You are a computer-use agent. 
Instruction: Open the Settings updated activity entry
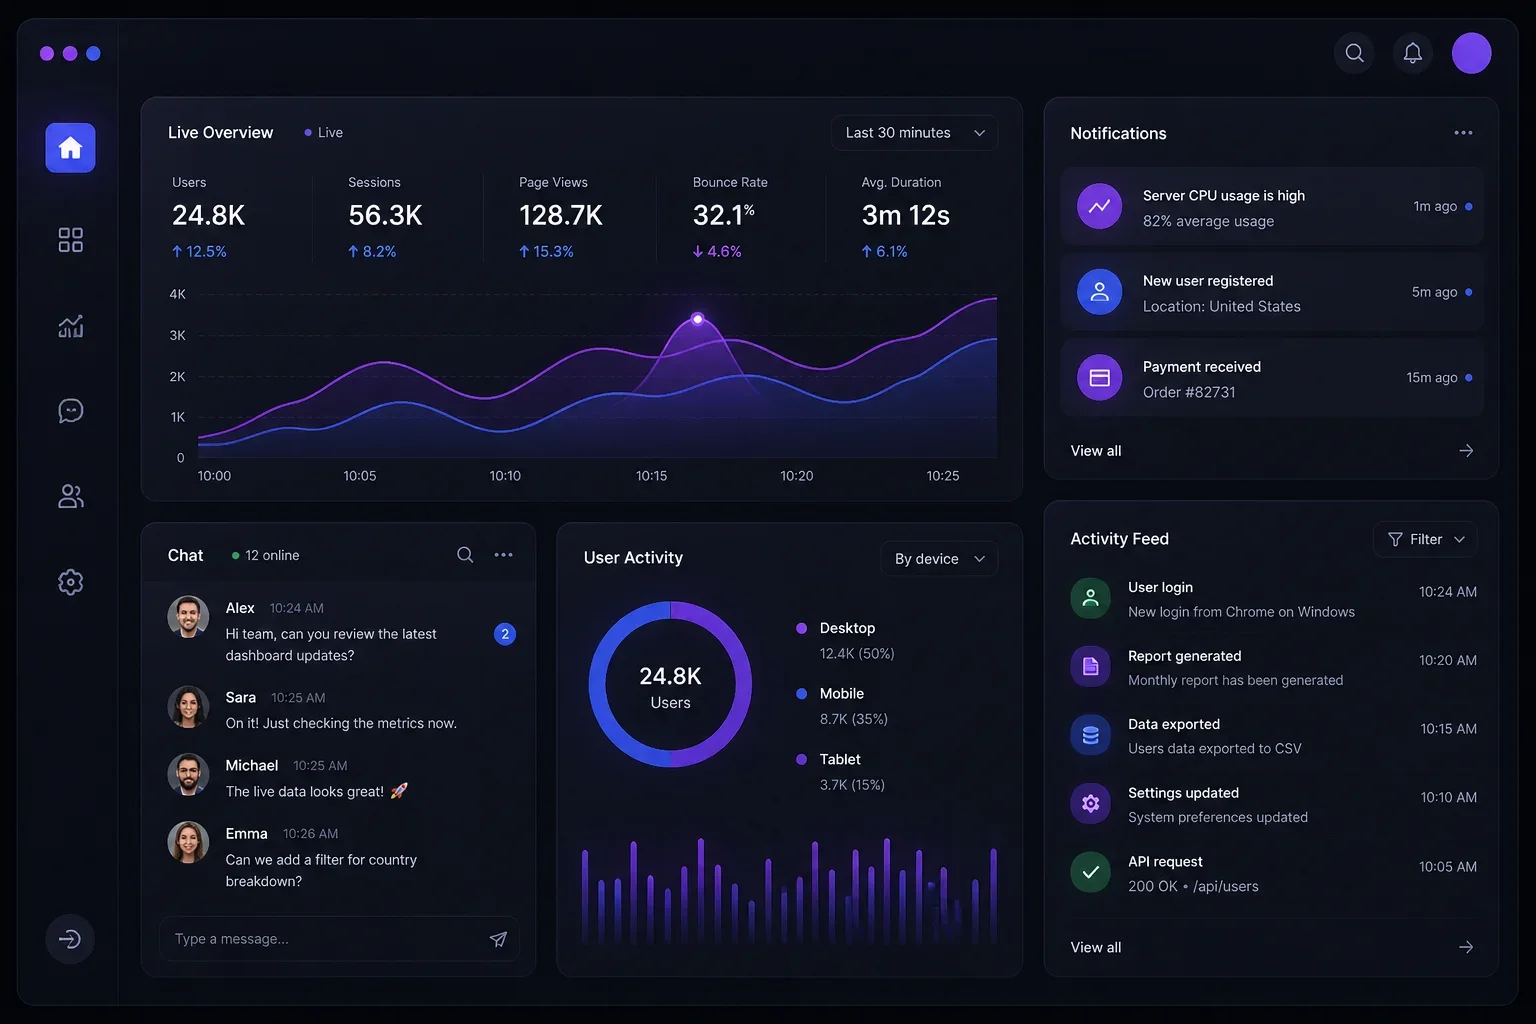(x=1273, y=804)
